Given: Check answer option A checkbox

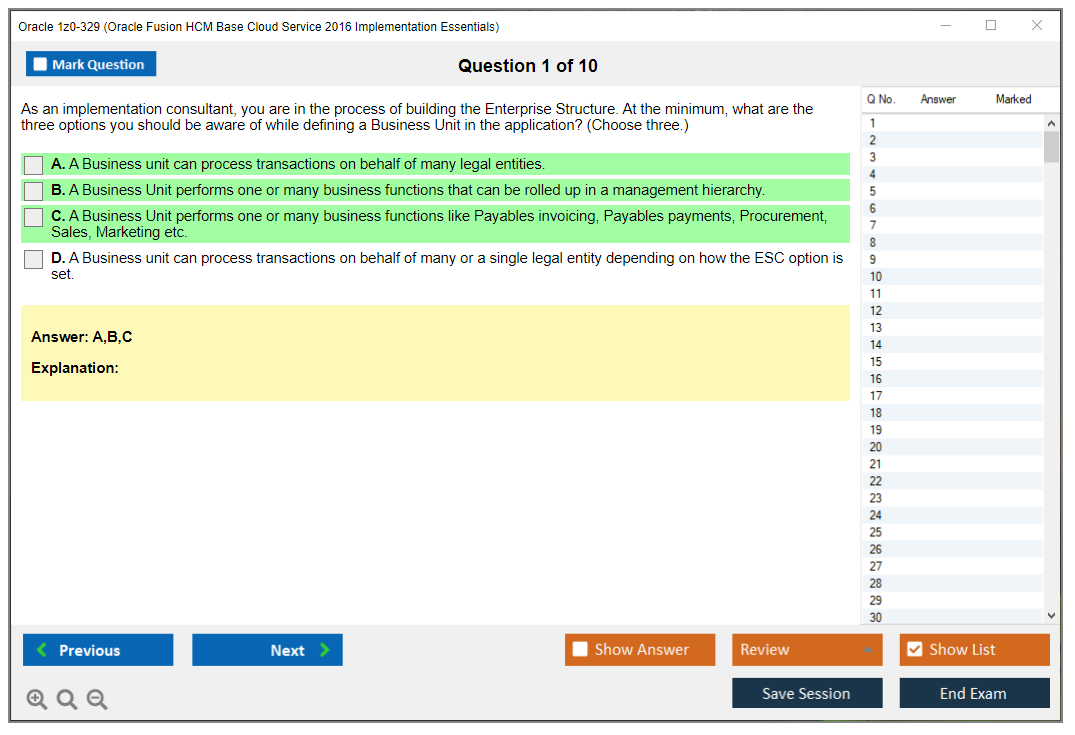Looking at the screenshot, I should [33, 165].
